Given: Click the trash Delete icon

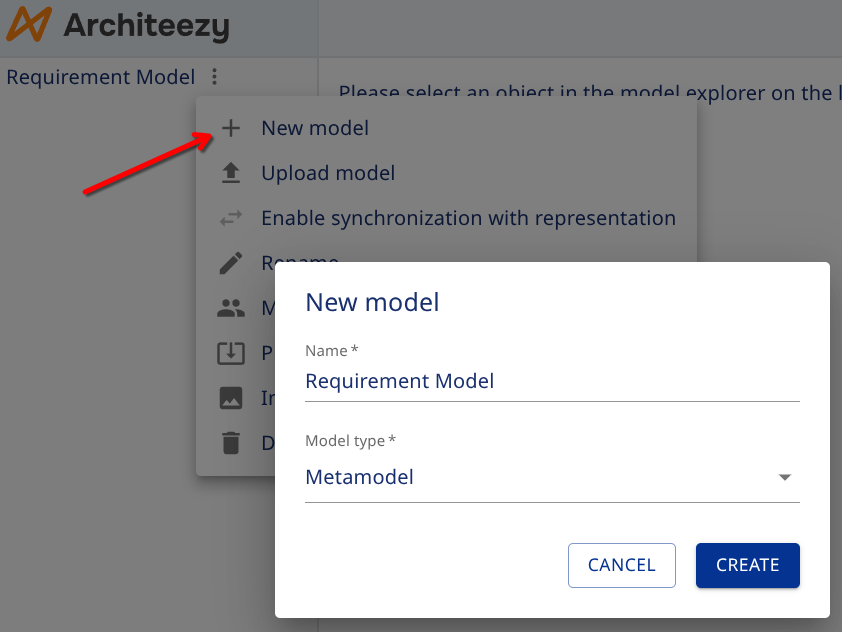Looking at the screenshot, I should click(232, 442).
